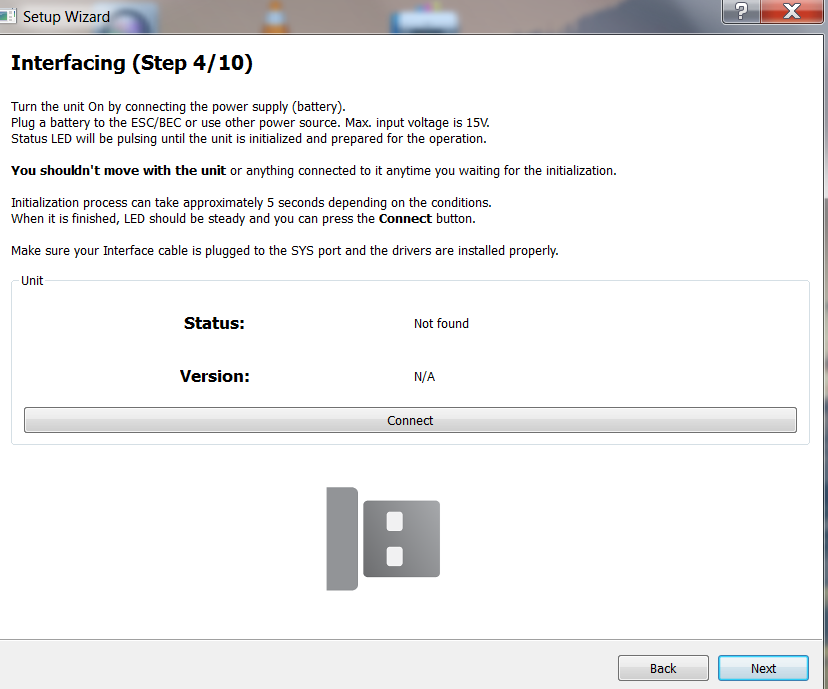Click the "N/A" version value
Image resolution: width=828 pixels, height=689 pixels.
(424, 377)
